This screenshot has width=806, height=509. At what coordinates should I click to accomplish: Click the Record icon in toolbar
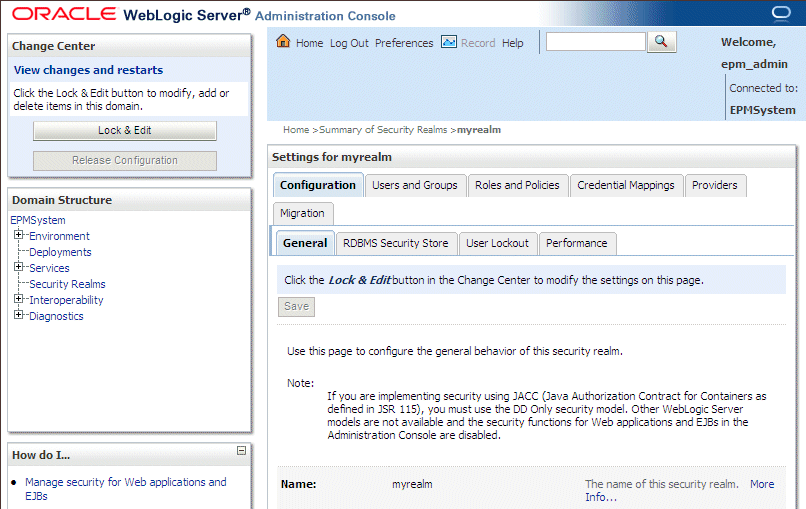point(449,42)
